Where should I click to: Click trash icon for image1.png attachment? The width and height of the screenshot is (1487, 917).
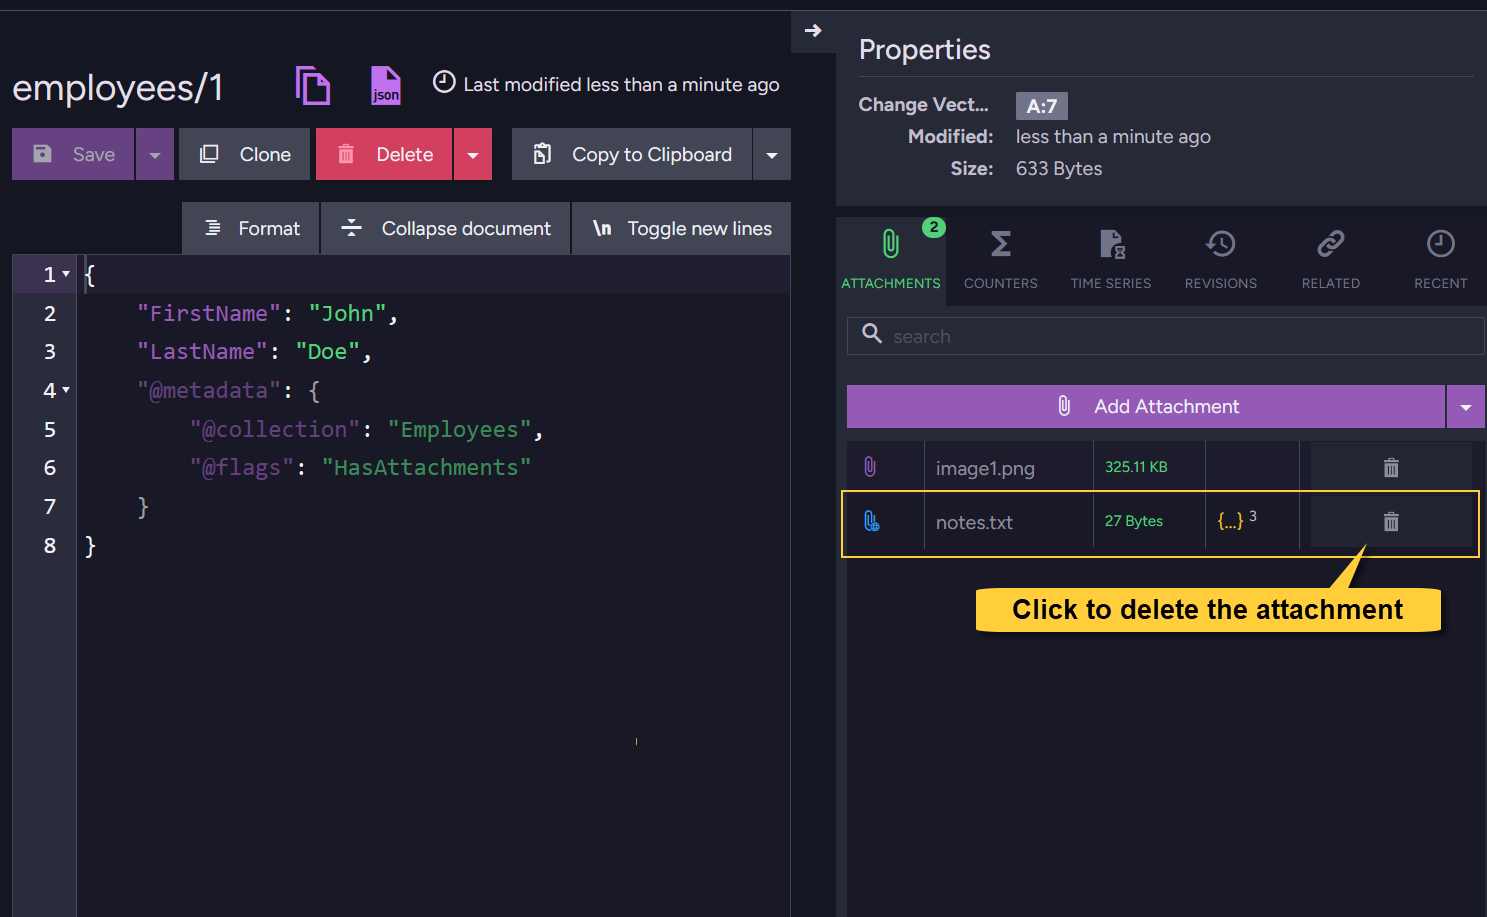pyautogui.click(x=1390, y=467)
